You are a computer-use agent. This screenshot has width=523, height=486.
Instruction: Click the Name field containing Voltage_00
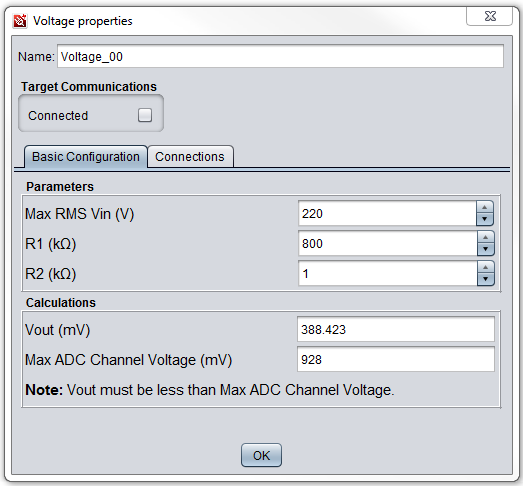tap(280, 56)
